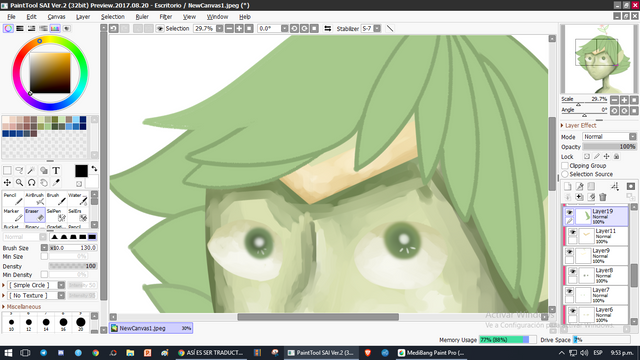Screen dimensions: 640x360
Task: Open the Canvas menu
Action: pos(56,17)
